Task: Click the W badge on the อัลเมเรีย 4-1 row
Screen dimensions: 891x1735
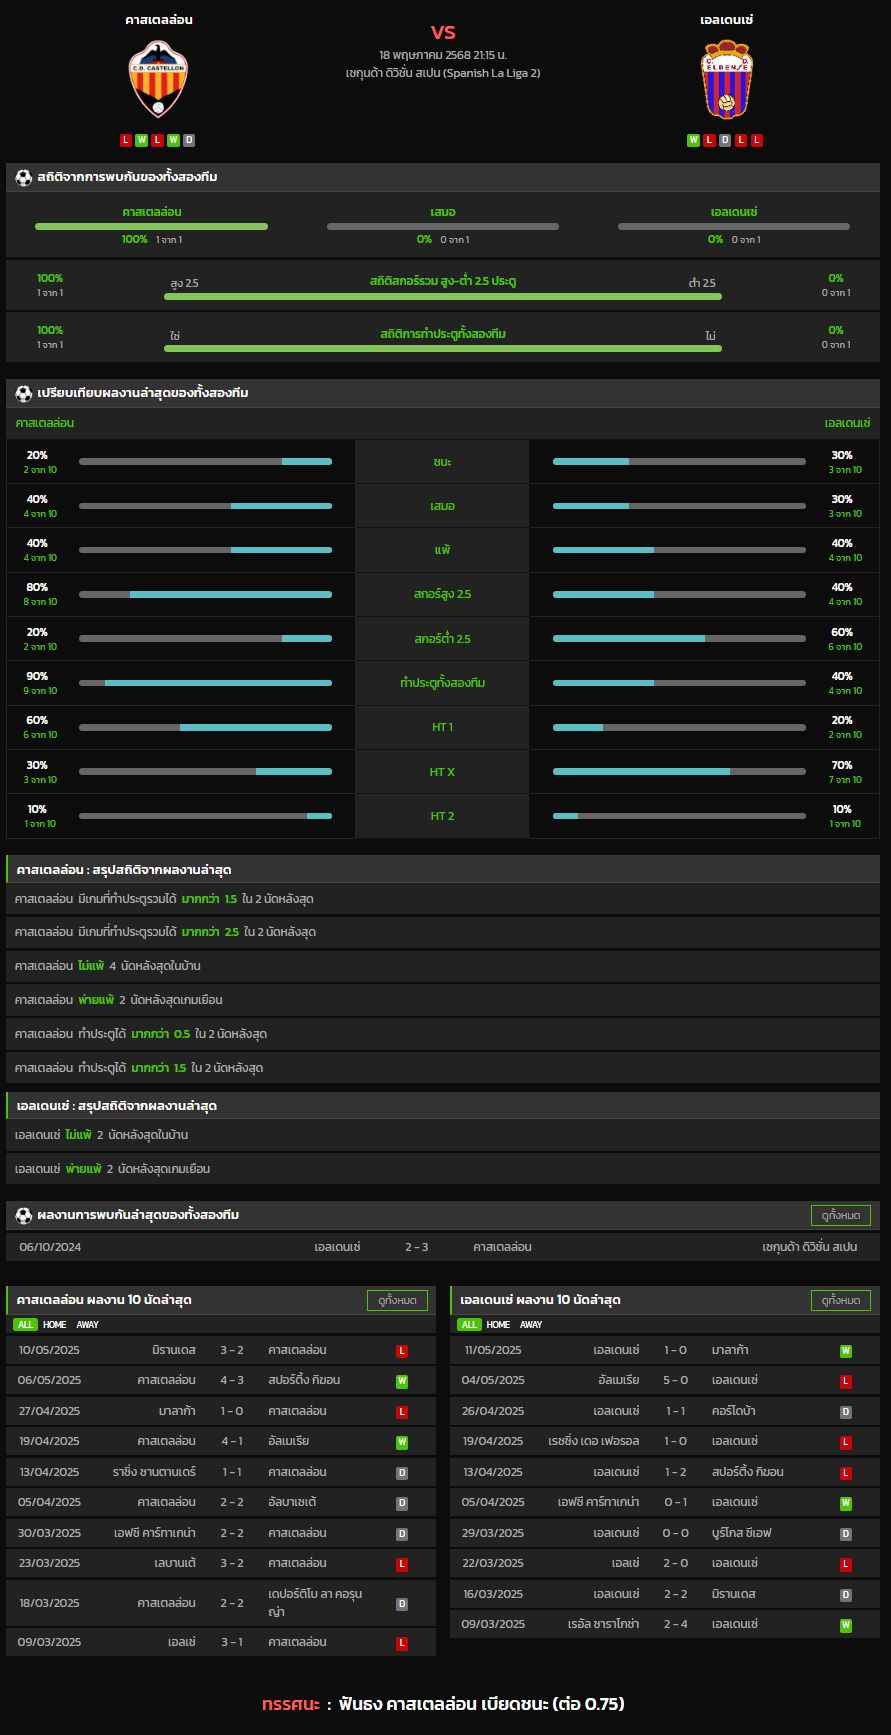Action: click(x=402, y=1442)
